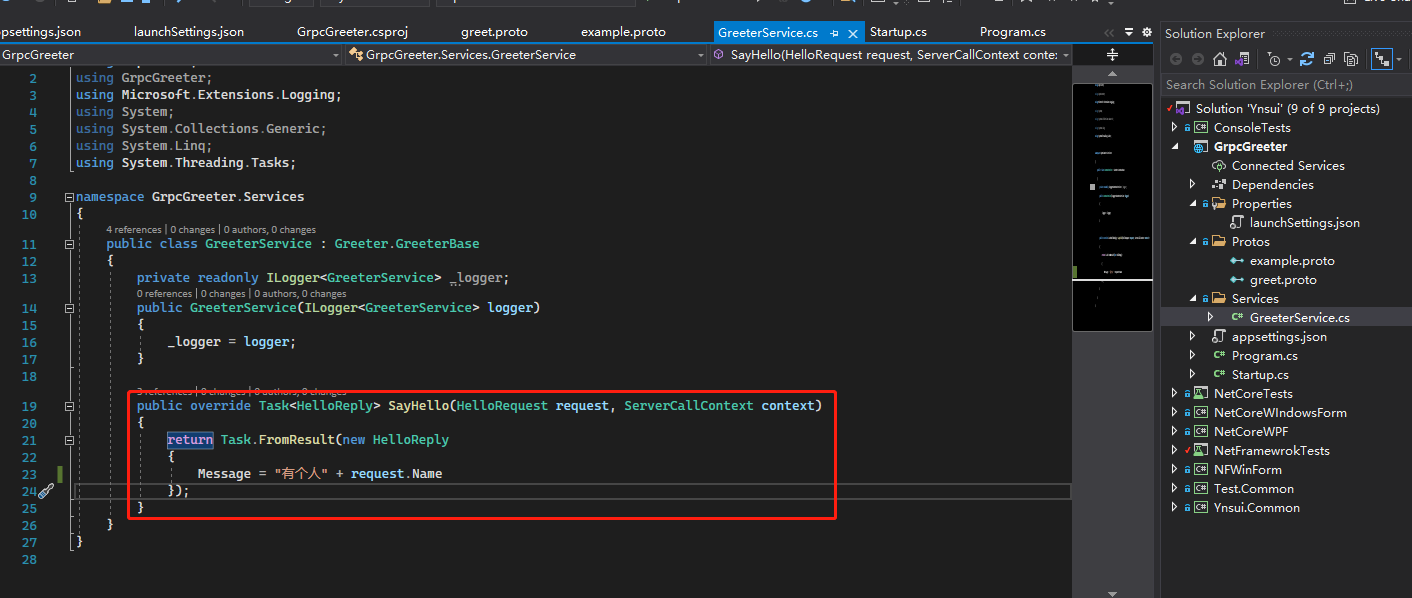Open the active files list dropdown arrow
1412x598 pixels.
coord(1129,32)
